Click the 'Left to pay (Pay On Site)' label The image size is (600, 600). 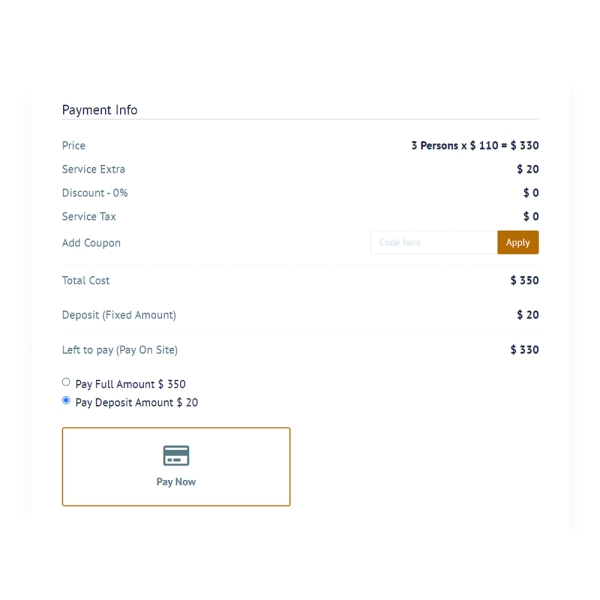120,350
